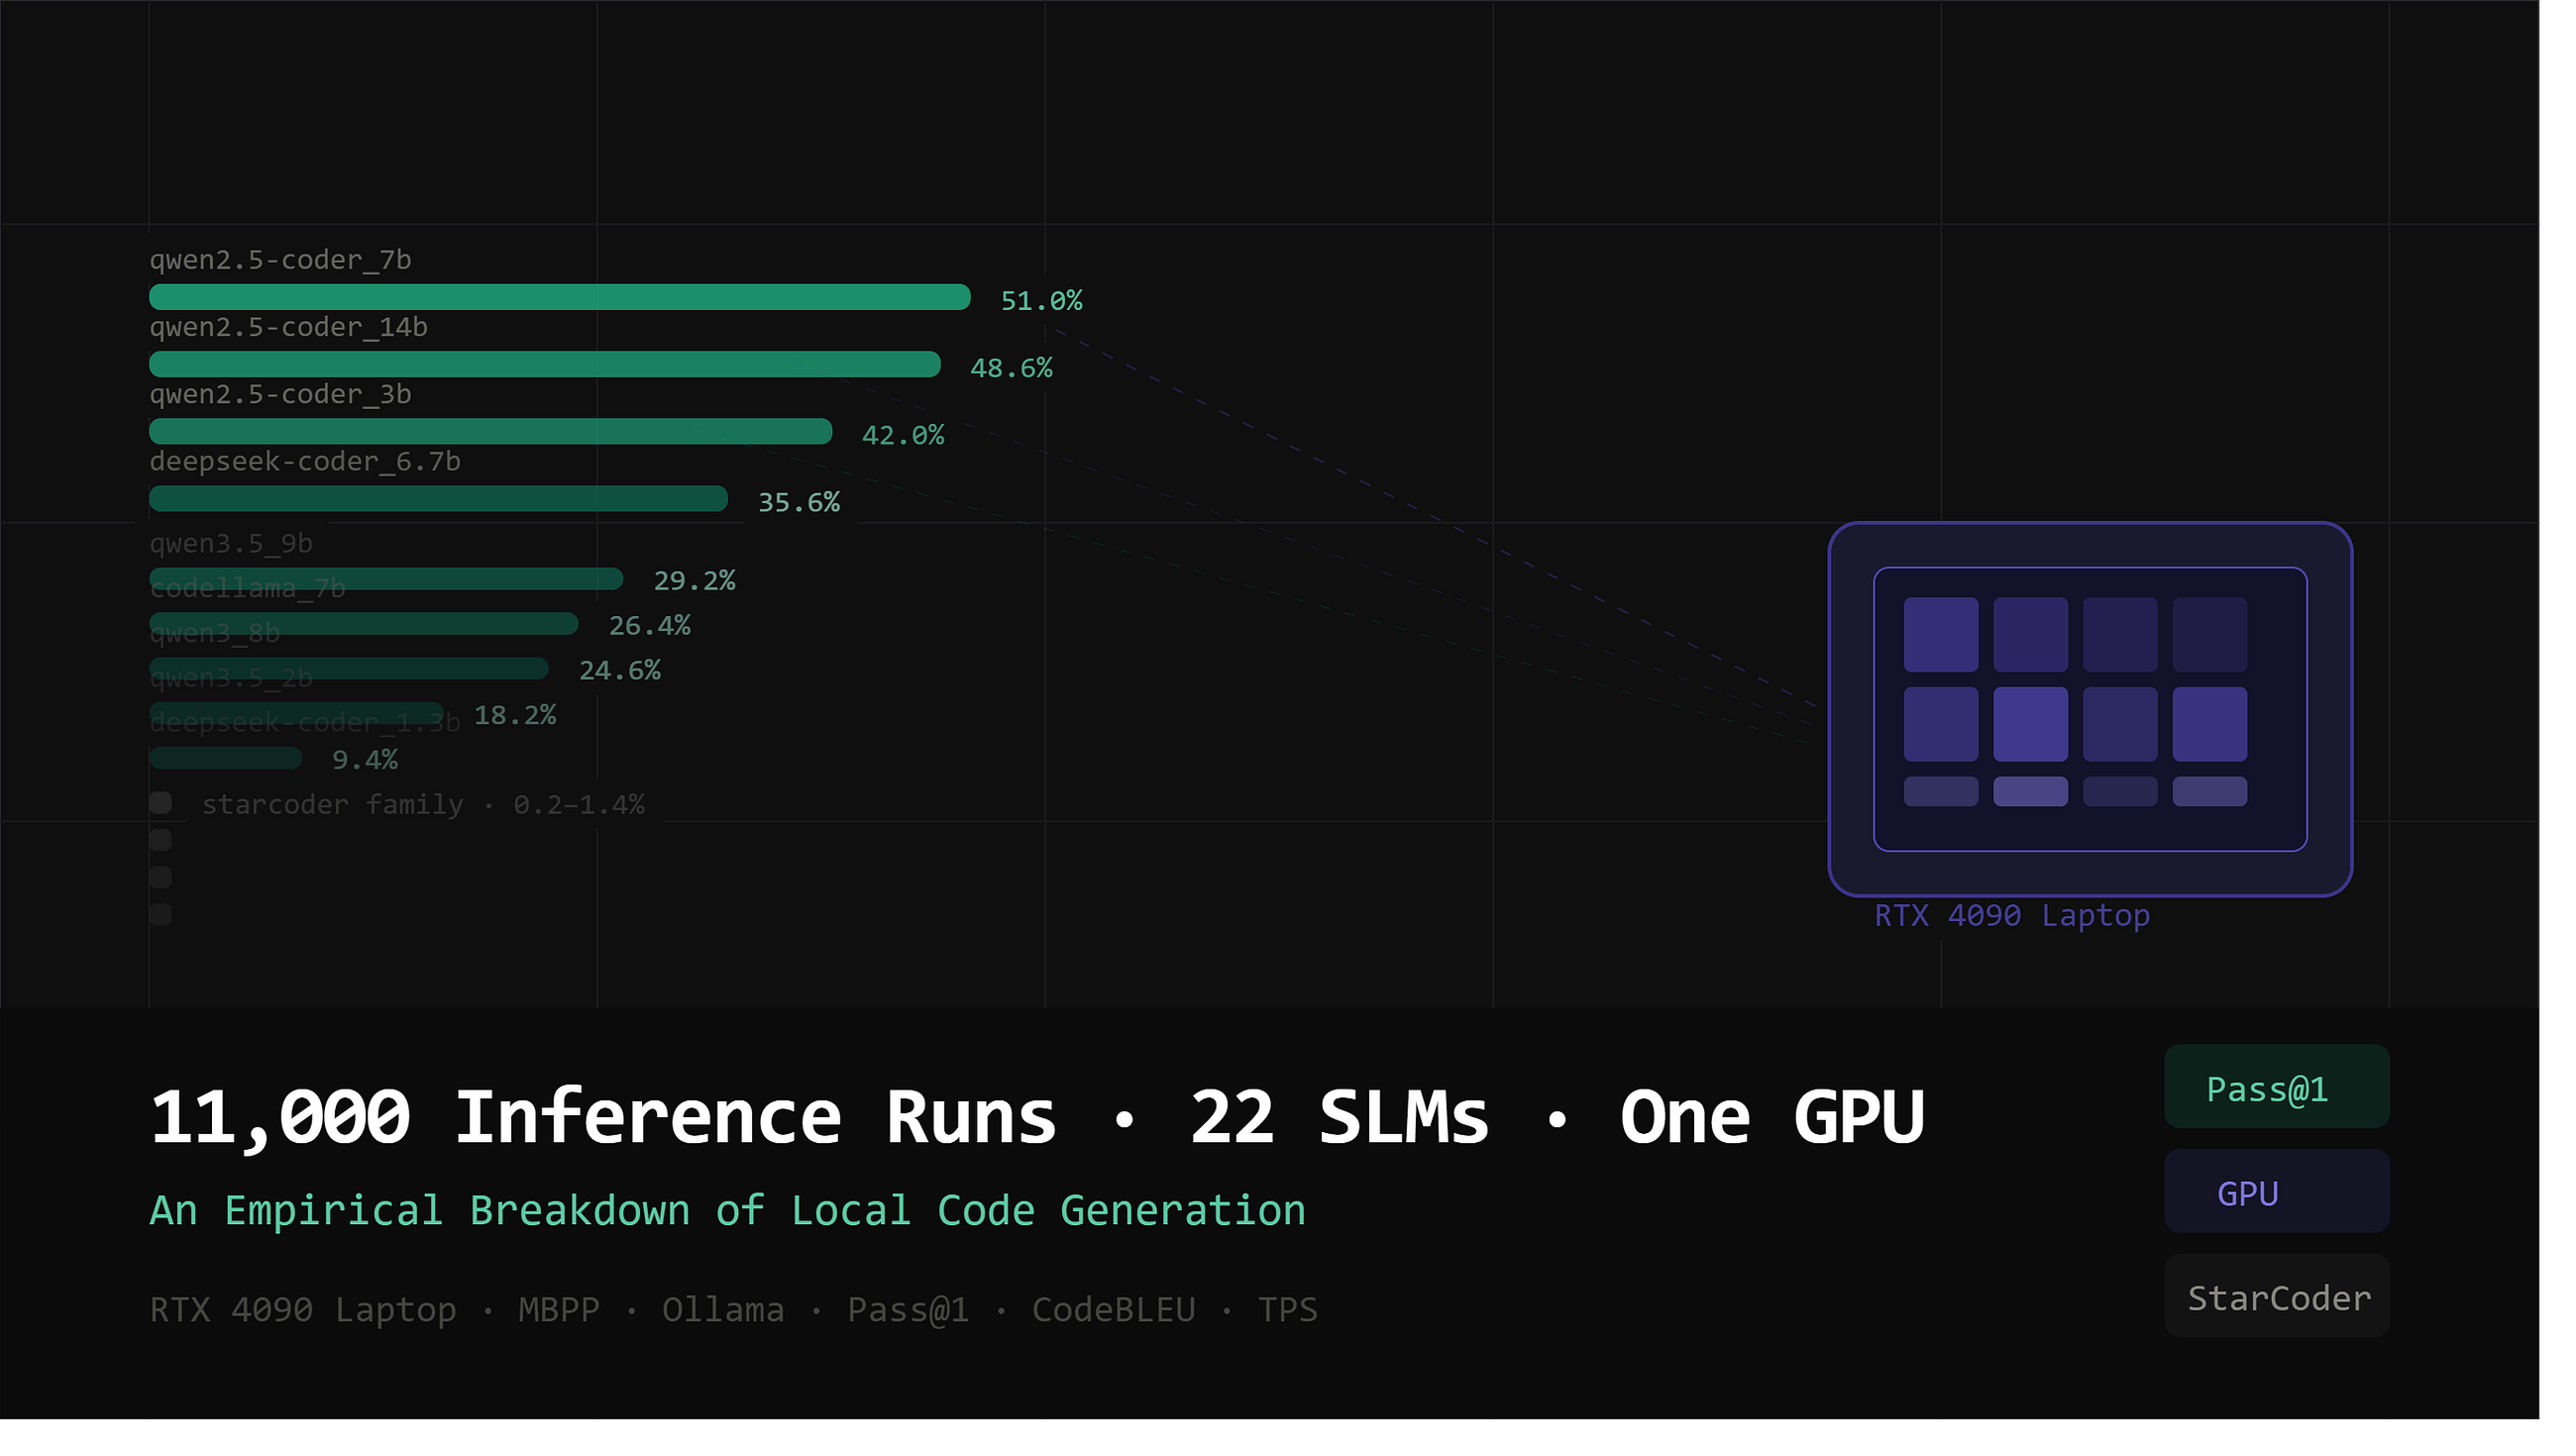This screenshot has height=1456, width=2576.
Task: Click the 42.0% value
Action: 902,435
